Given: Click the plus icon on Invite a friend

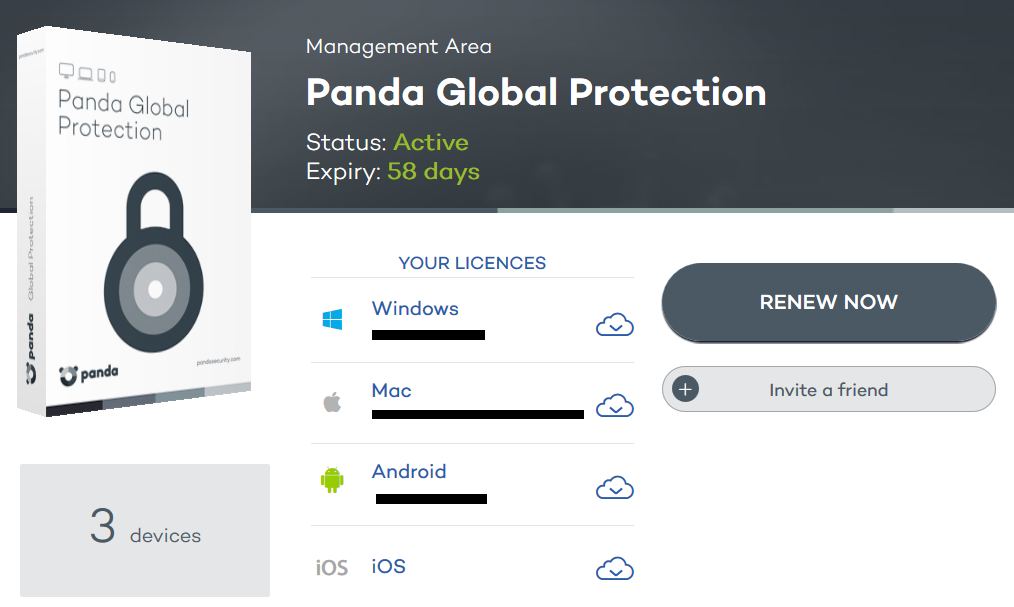Looking at the screenshot, I should [x=685, y=388].
